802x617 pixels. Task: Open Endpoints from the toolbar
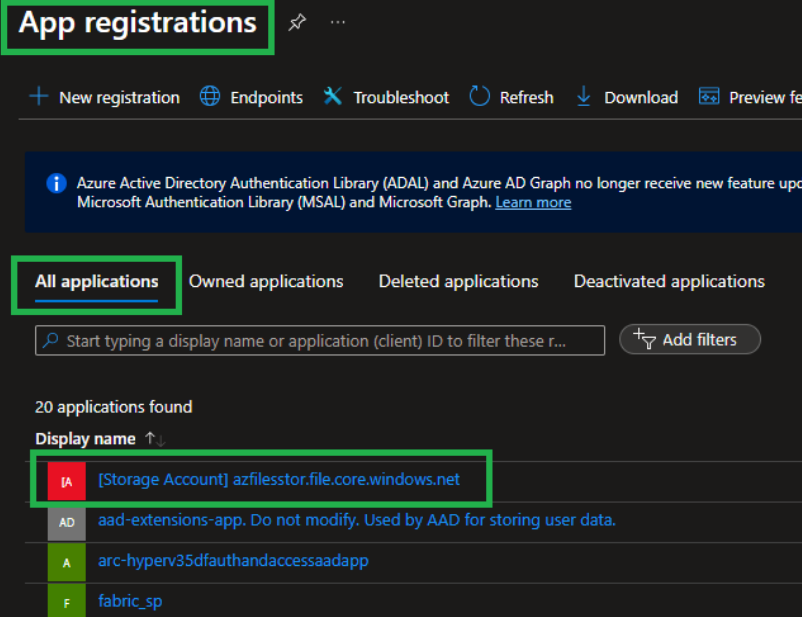point(251,97)
